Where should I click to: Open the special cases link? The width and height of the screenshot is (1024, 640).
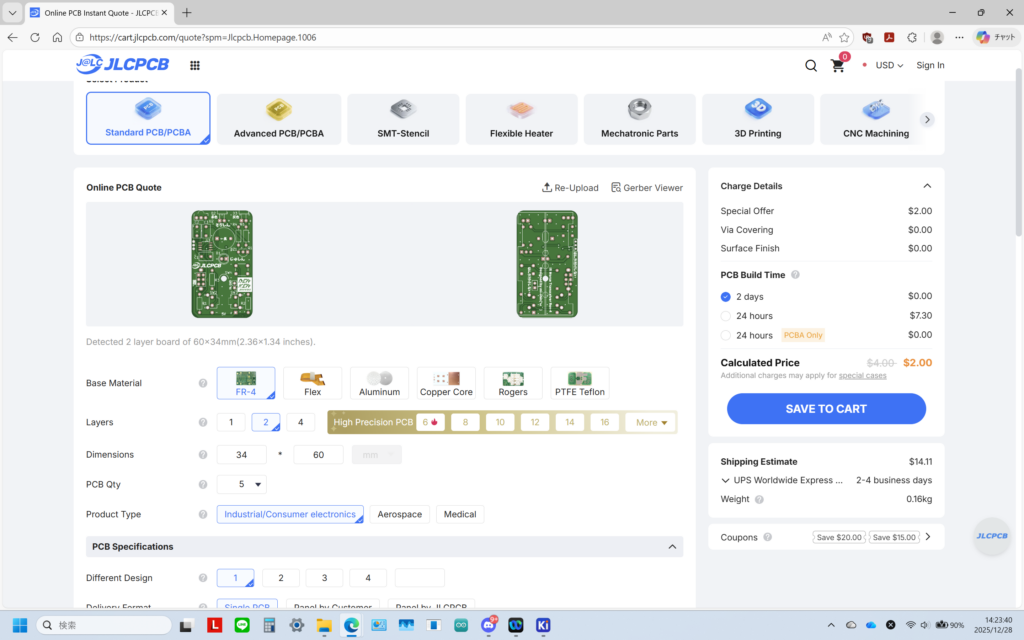(862, 375)
